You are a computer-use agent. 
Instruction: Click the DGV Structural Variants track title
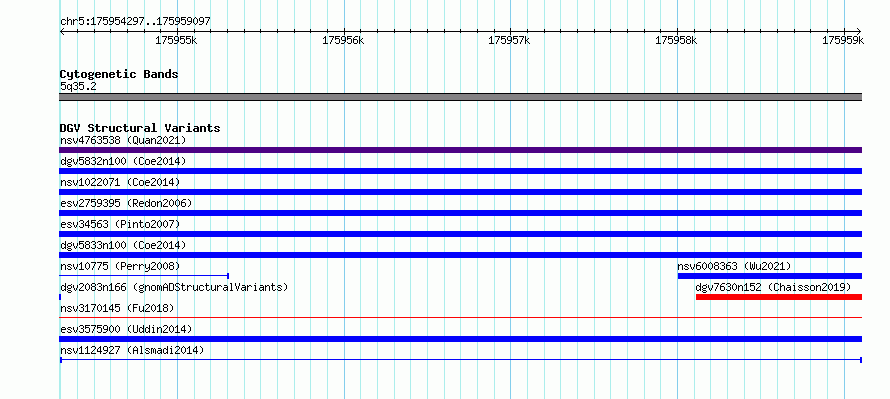point(140,128)
